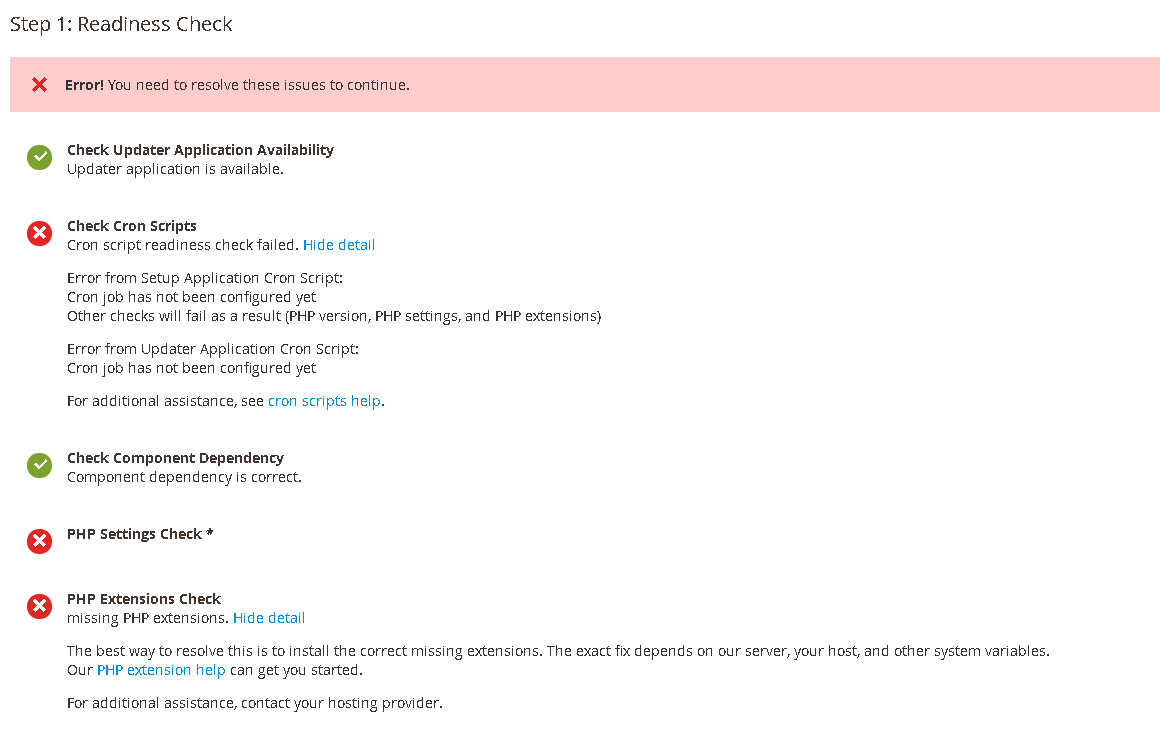Click the green check icon beside Updater Application Availability

pyautogui.click(x=39, y=157)
